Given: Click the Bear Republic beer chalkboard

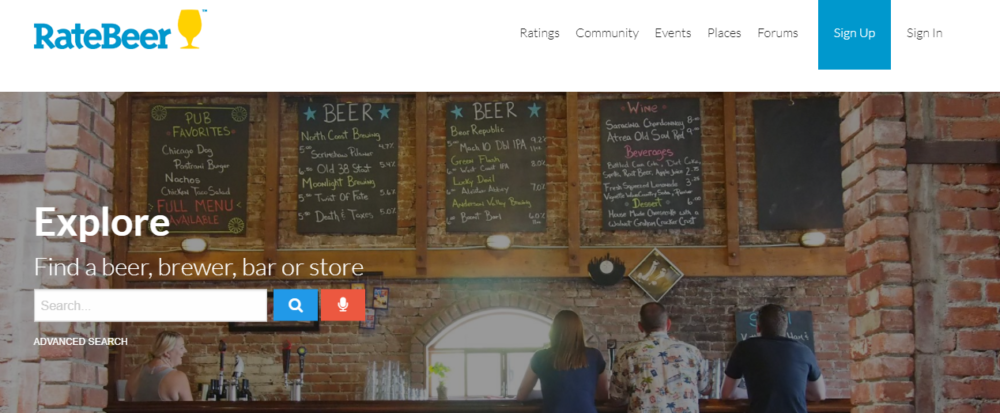Looking at the screenshot, I should (496, 166).
